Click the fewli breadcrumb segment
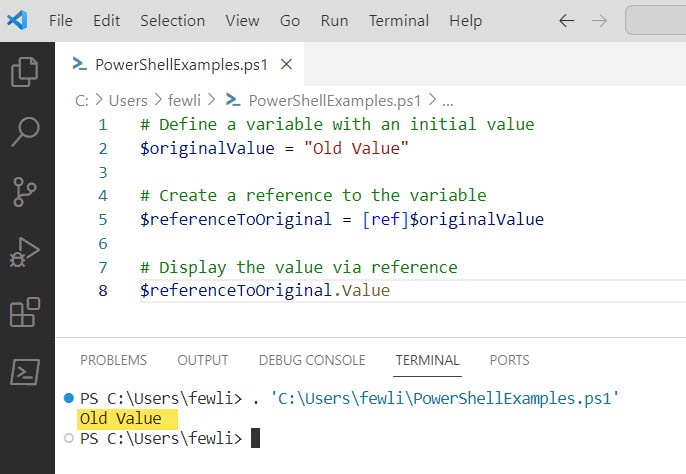 click(x=184, y=101)
